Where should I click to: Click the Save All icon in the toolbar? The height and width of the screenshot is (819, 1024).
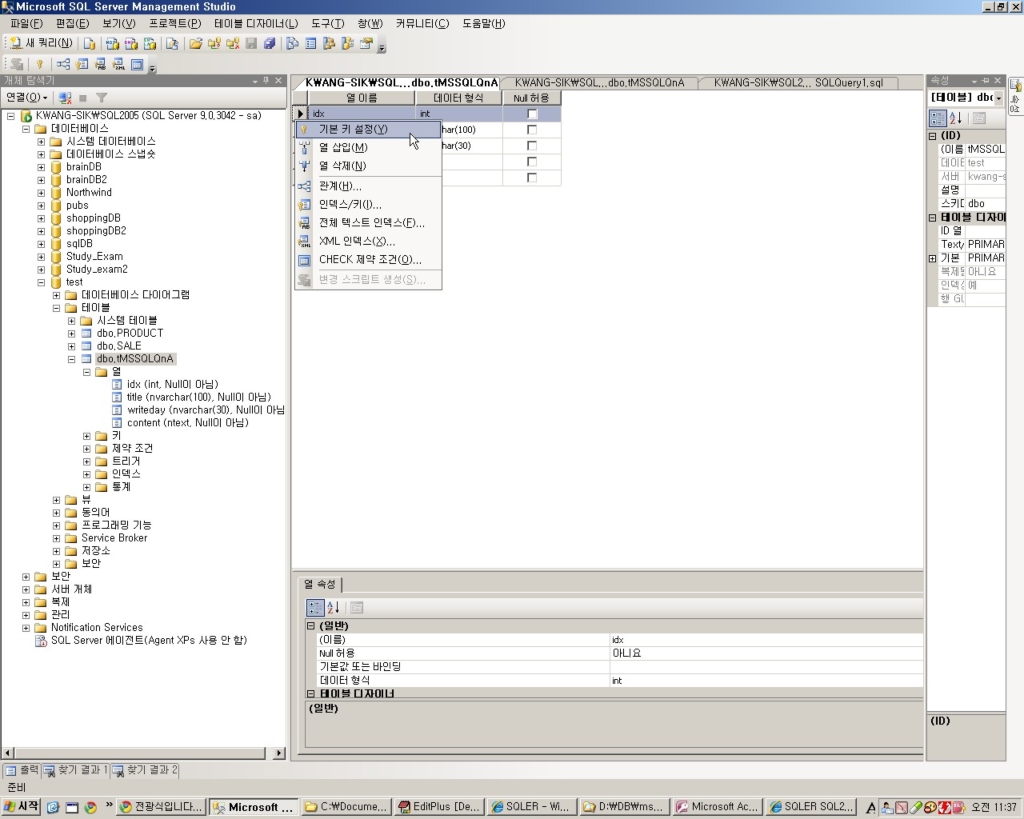(x=269, y=44)
